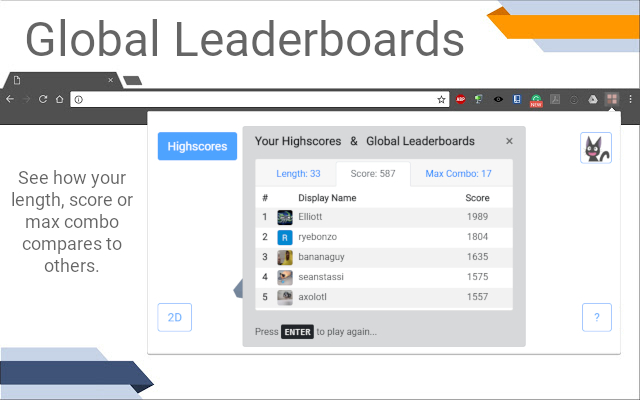640x400 pixels.
Task: Click the Global Leaderboards dialog heading
Action: [x=420, y=141]
